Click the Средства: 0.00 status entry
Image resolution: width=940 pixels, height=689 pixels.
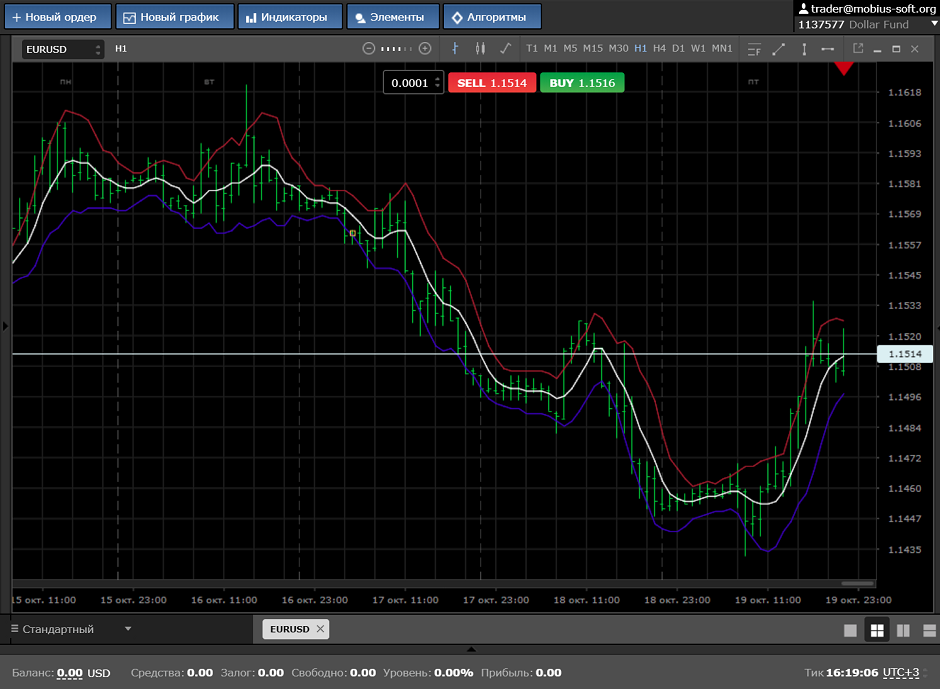(172, 673)
